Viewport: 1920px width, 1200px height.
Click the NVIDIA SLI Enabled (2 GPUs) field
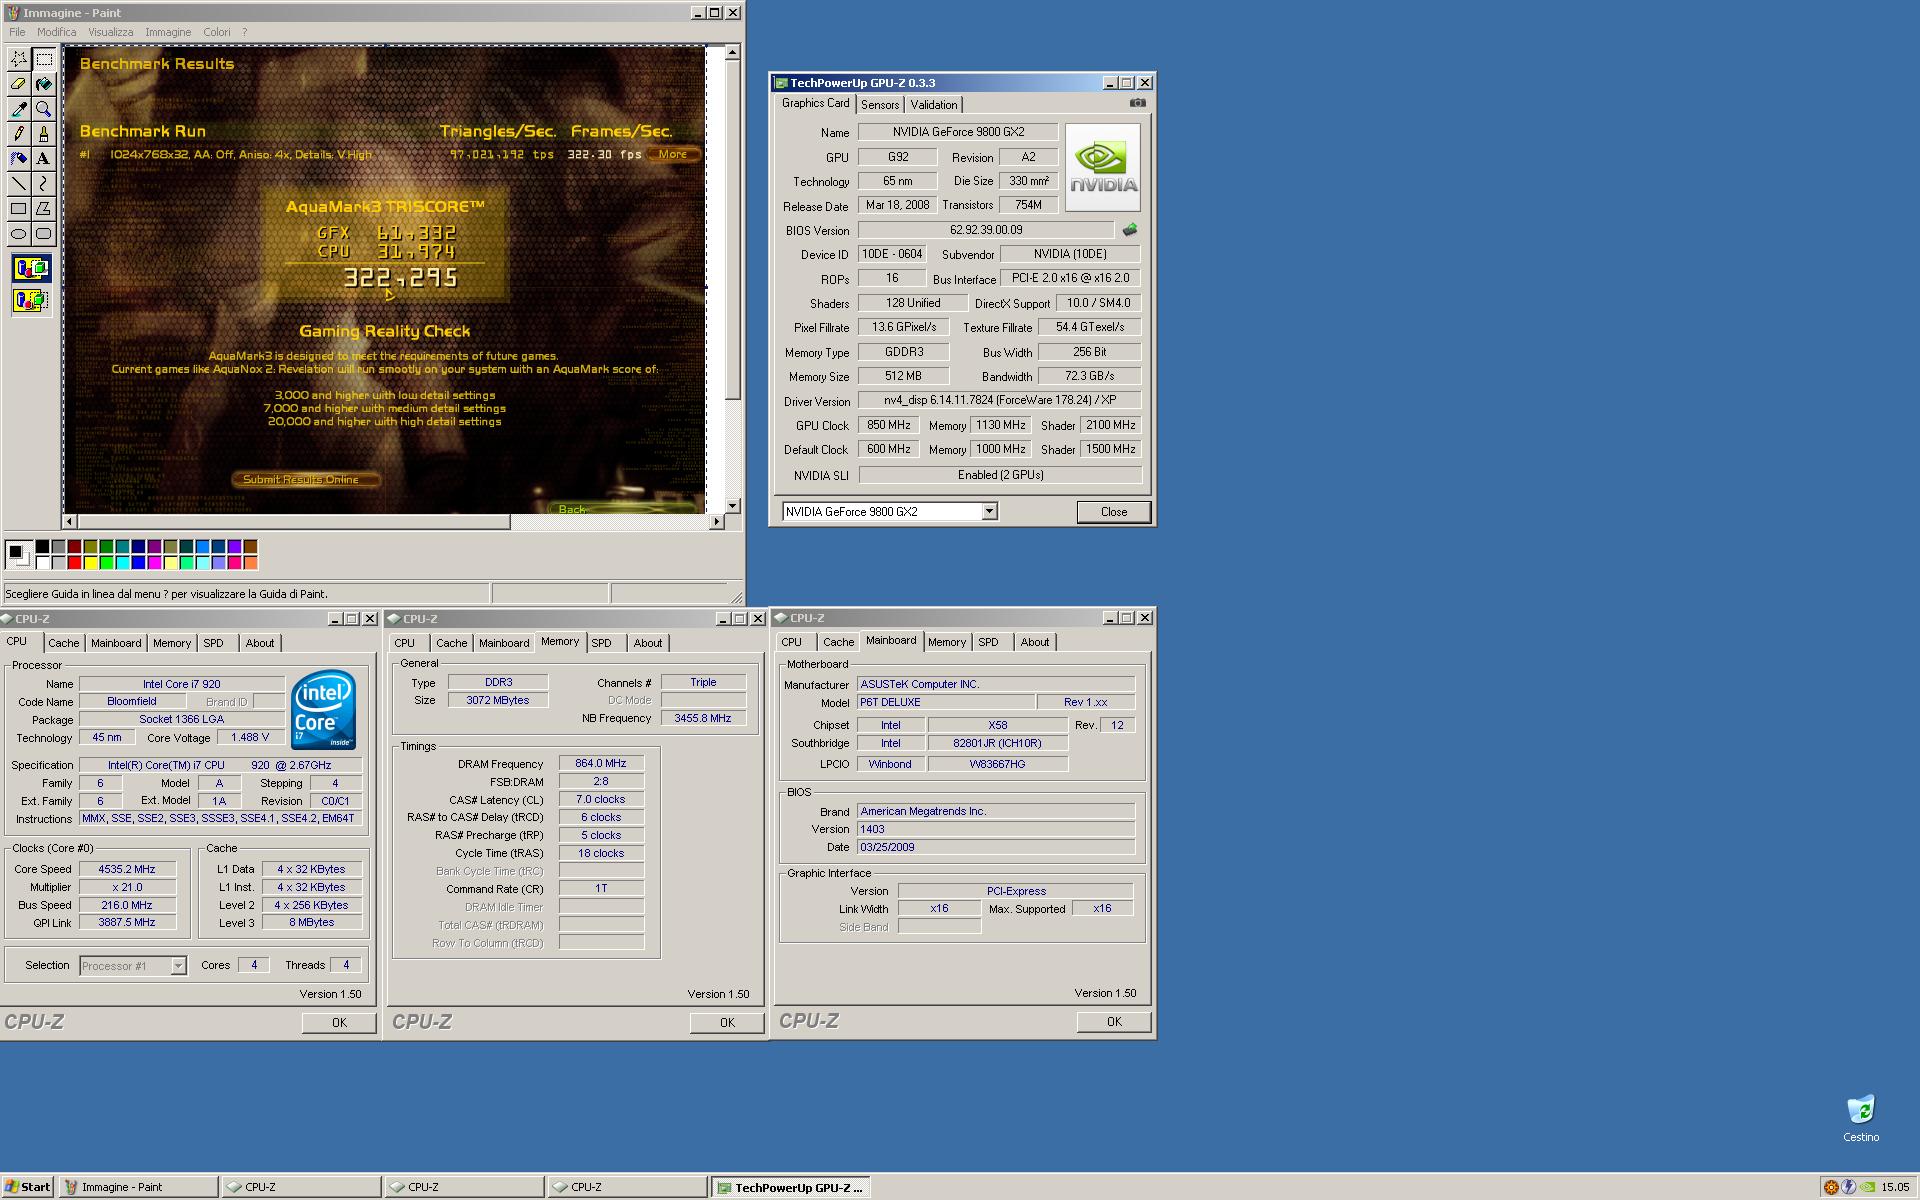pos(1000,475)
